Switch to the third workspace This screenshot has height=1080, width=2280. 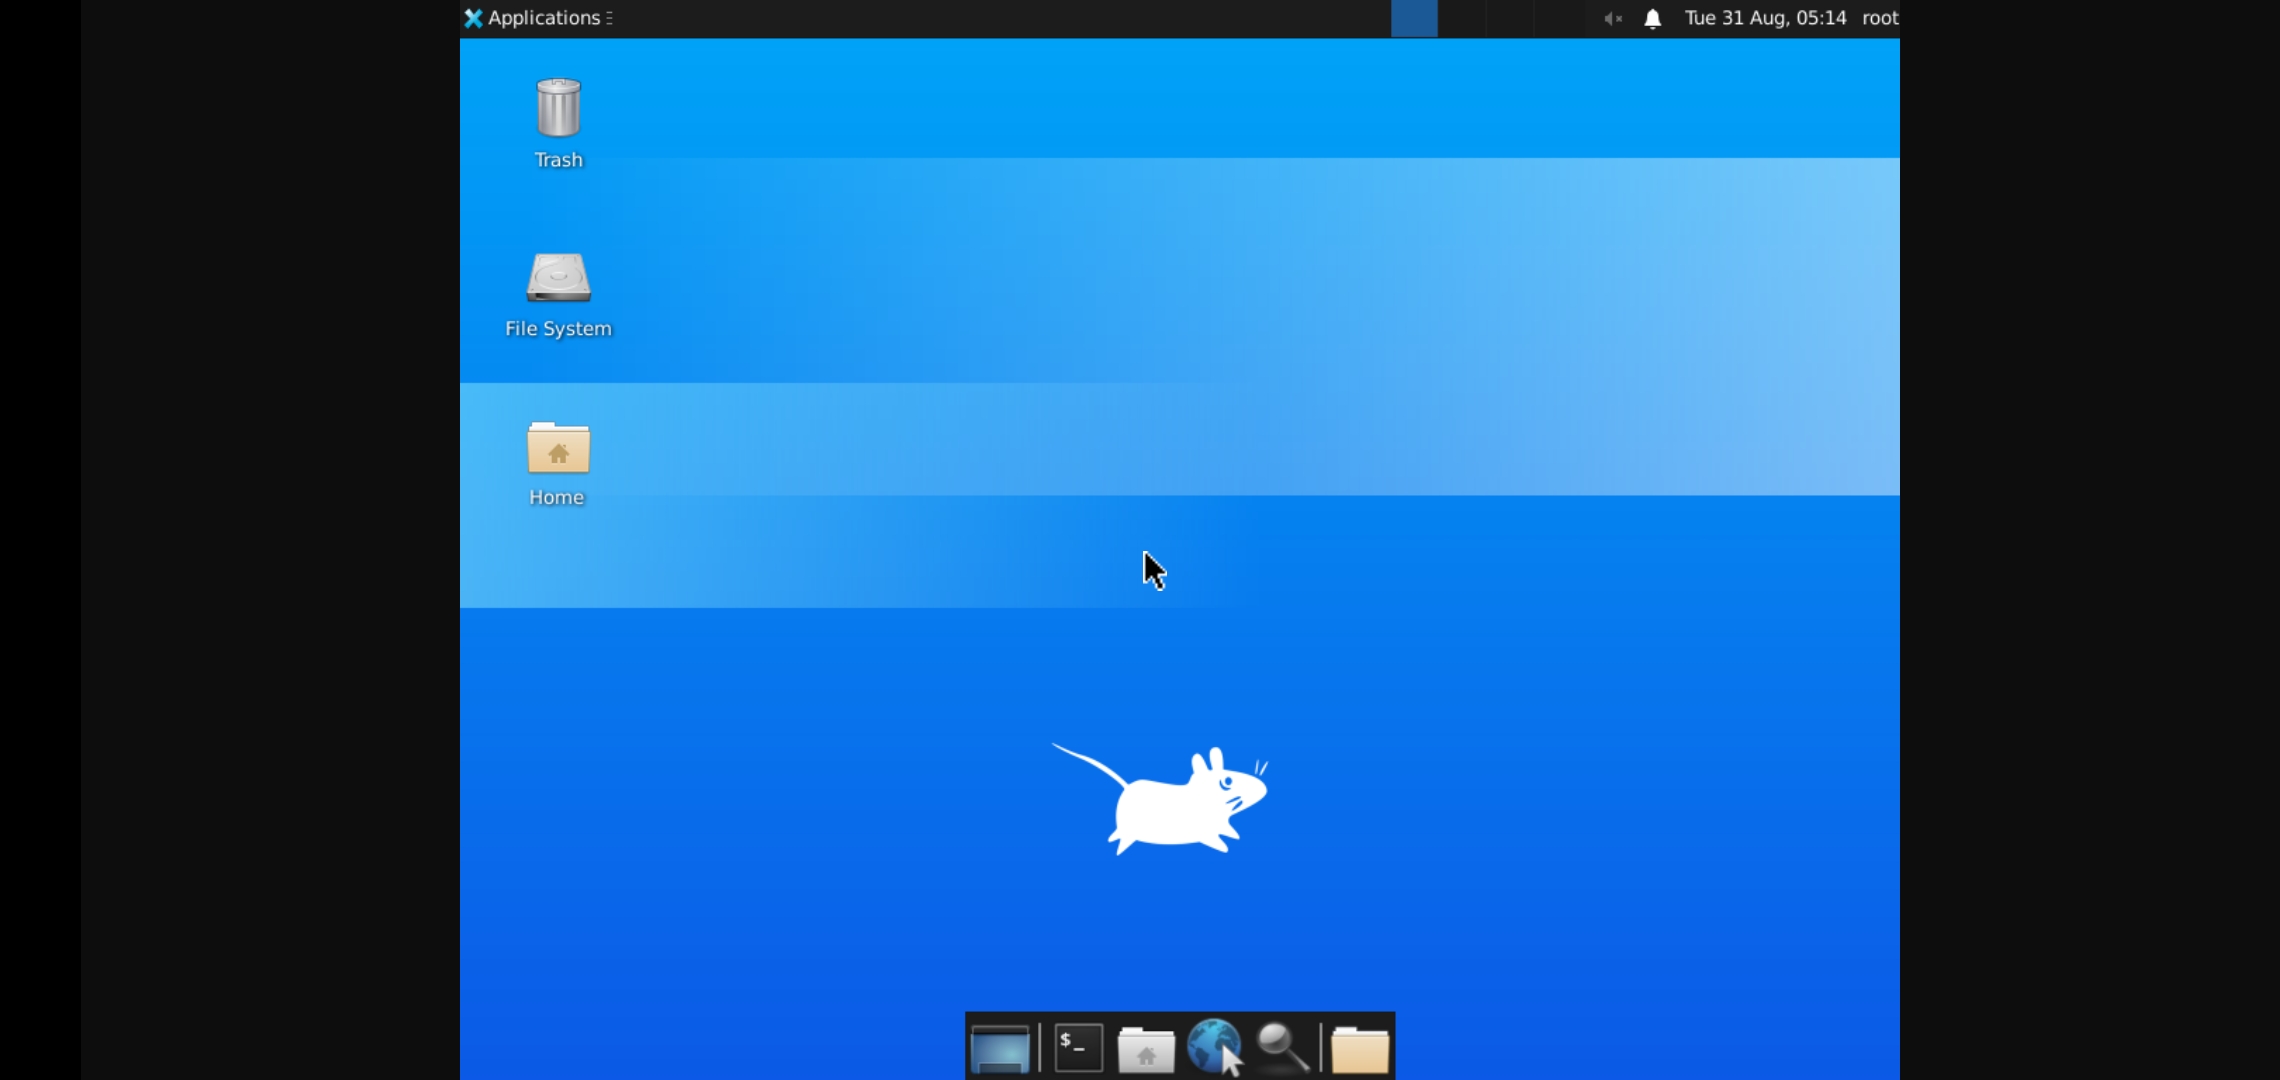click(x=1510, y=18)
